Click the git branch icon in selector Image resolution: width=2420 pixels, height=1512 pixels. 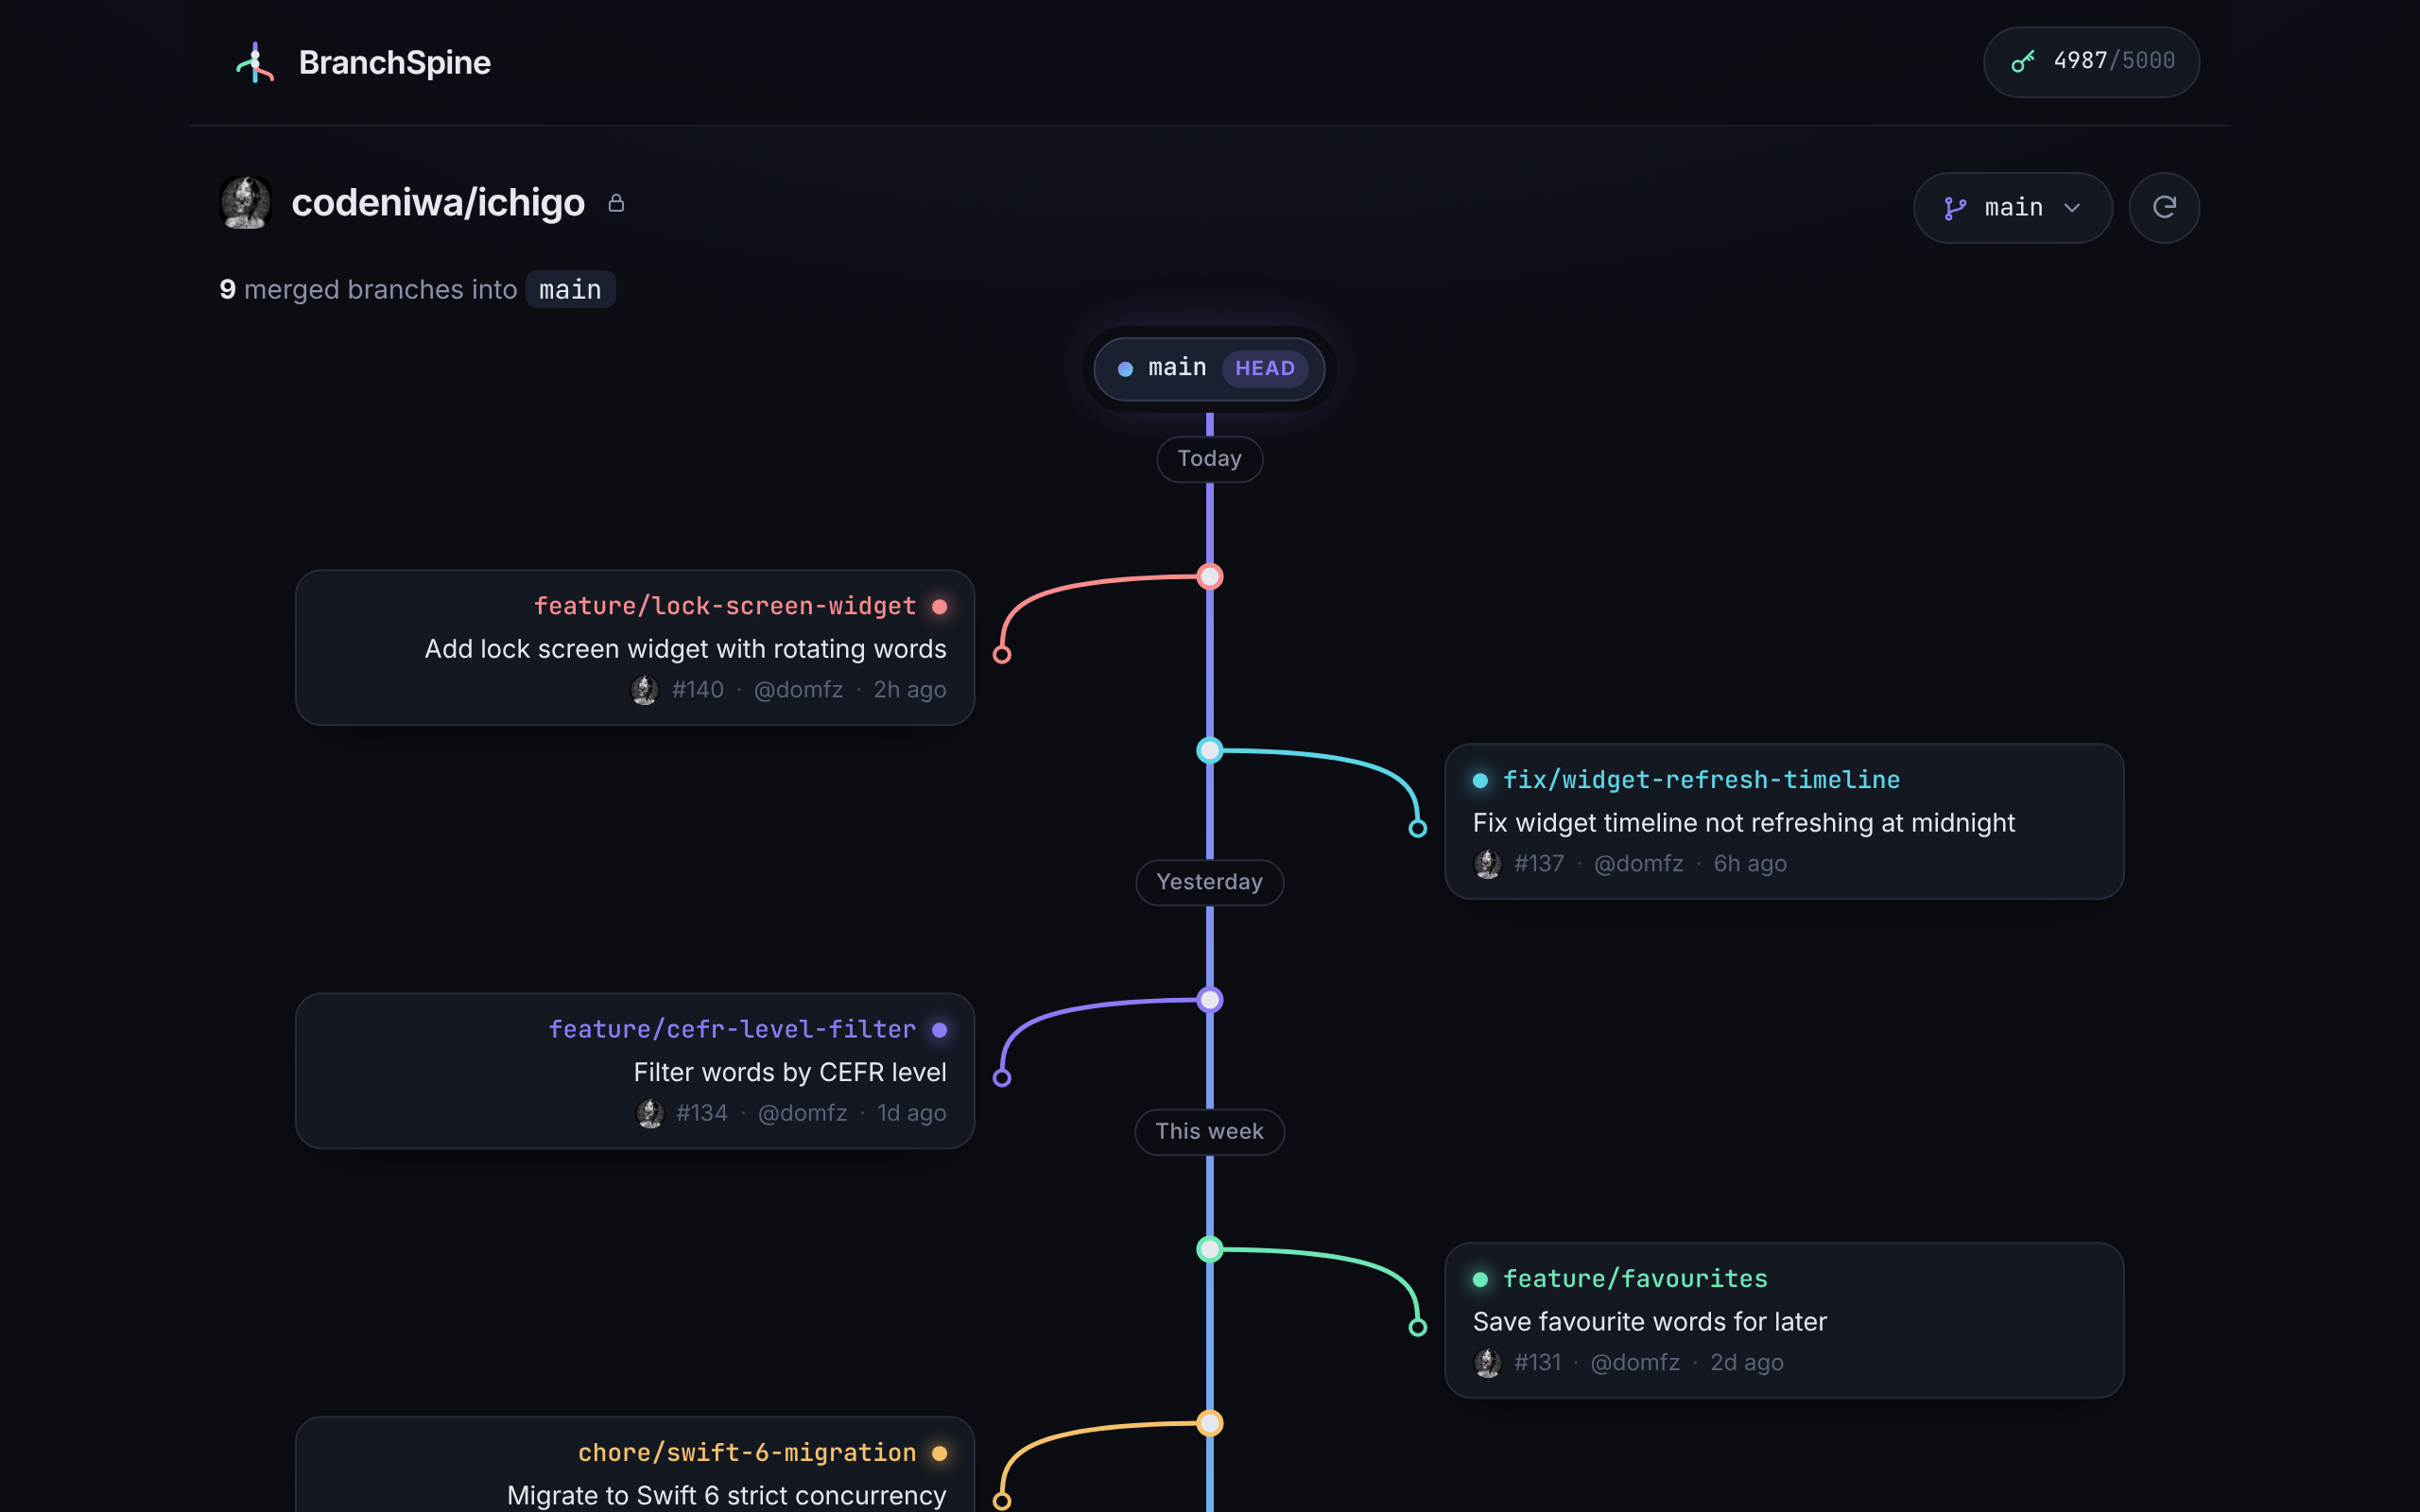coord(1955,208)
